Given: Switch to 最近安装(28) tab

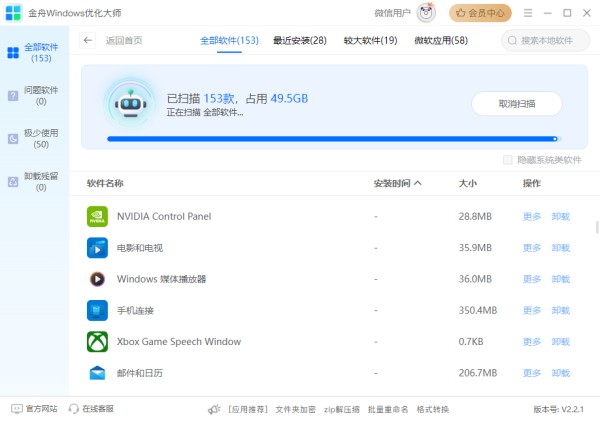Looking at the screenshot, I should point(300,41).
